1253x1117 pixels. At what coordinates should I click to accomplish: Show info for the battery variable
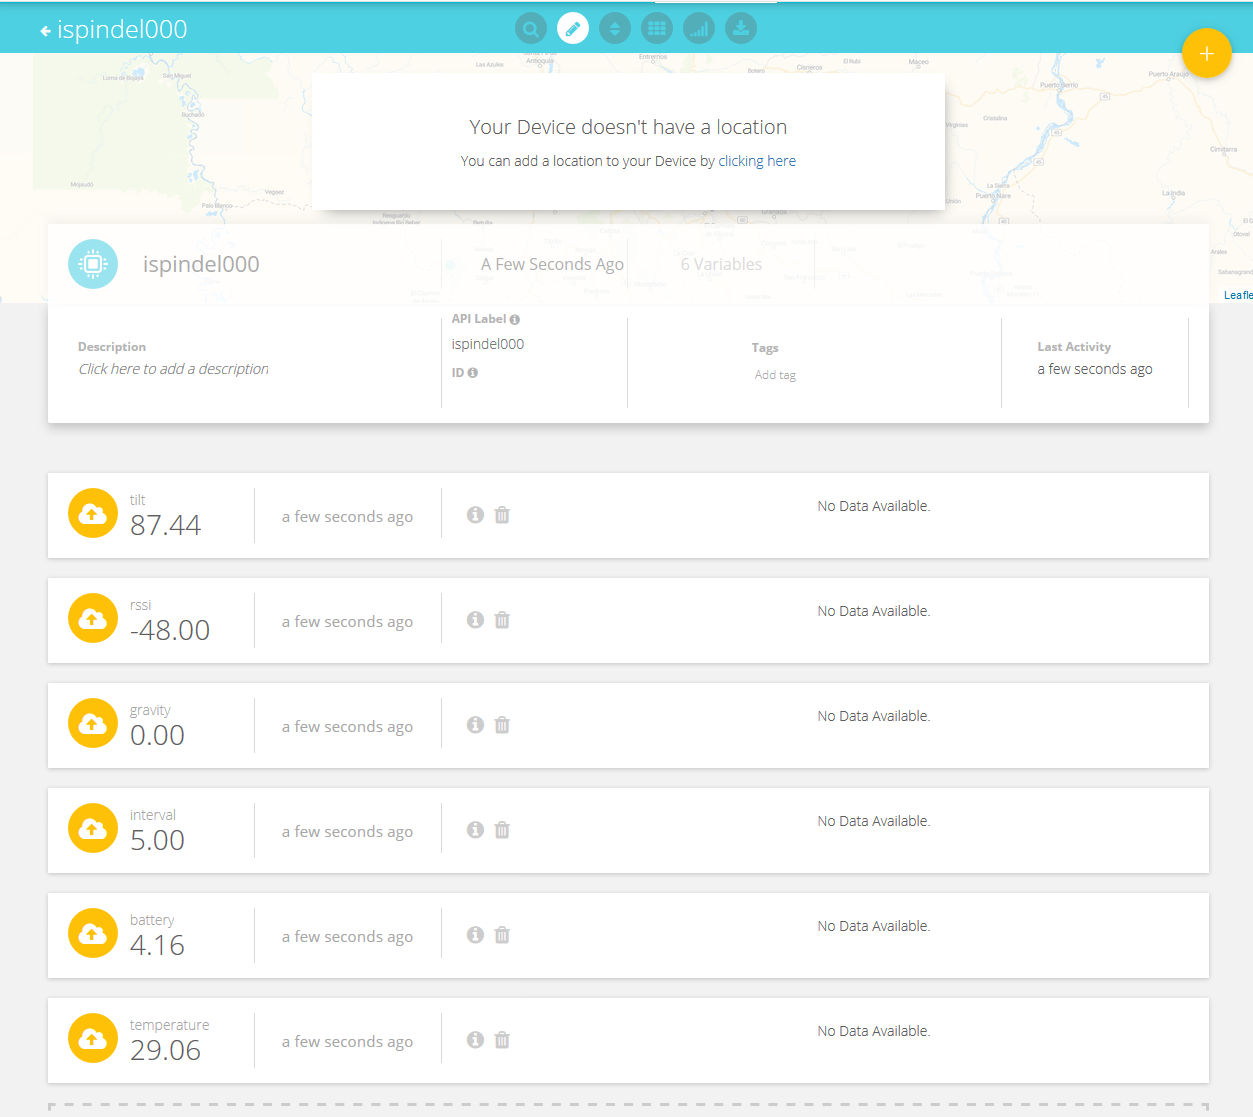[475, 935]
